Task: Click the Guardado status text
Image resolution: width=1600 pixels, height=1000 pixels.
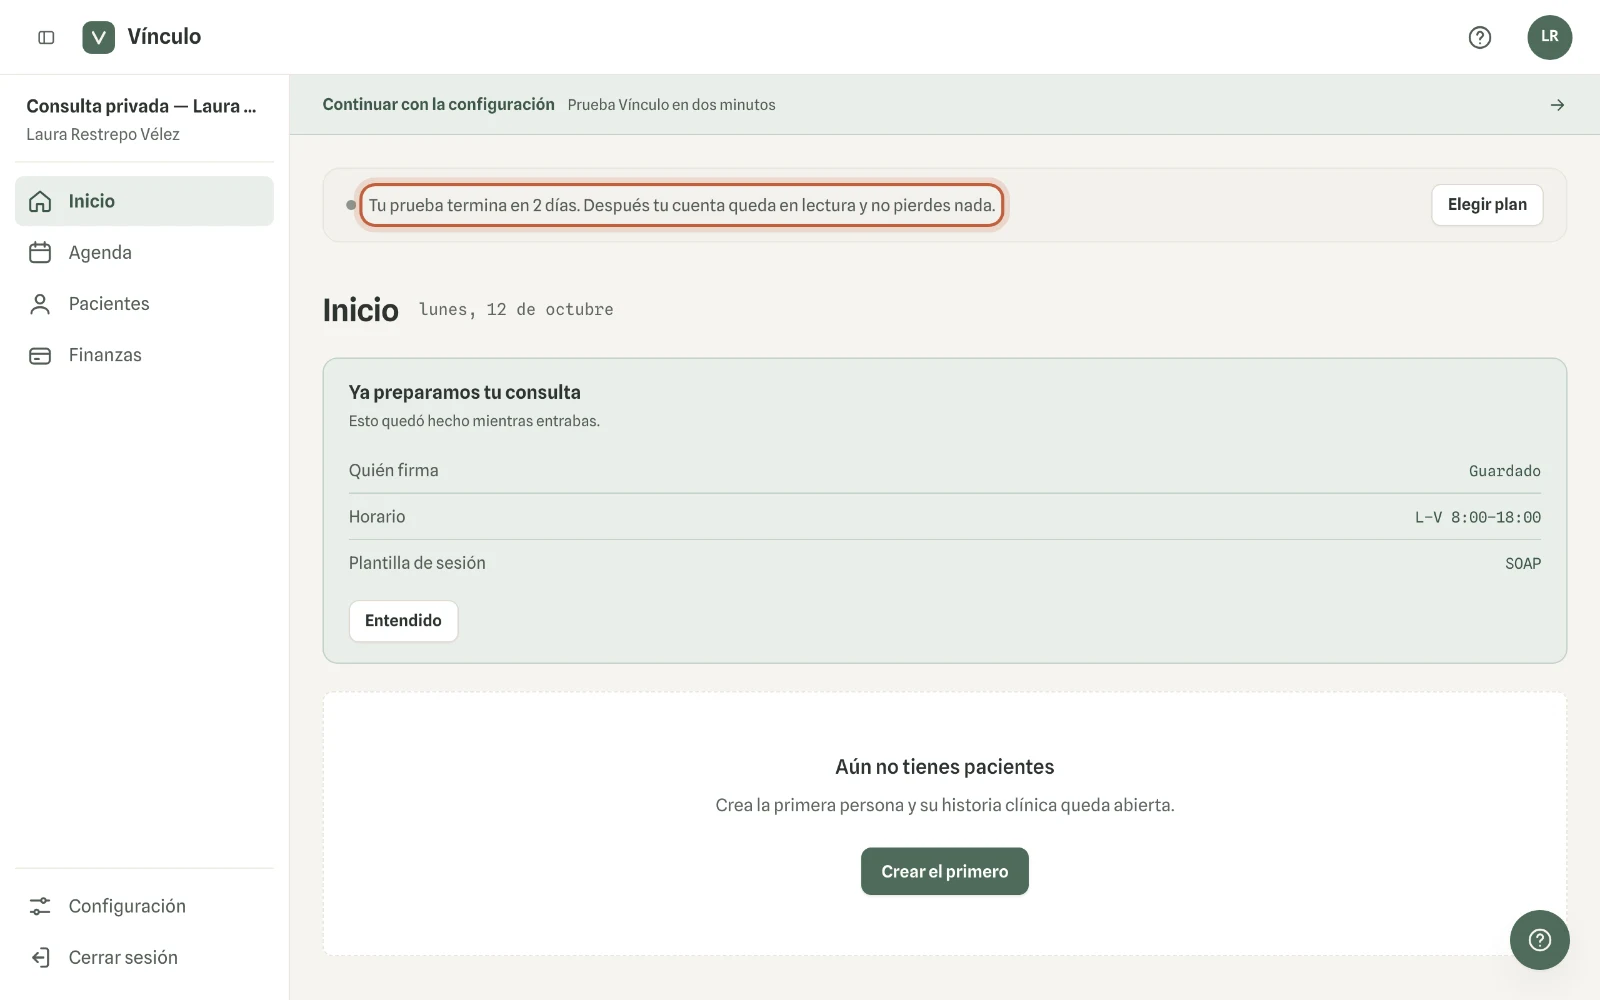Action: pyautogui.click(x=1504, y=471)
